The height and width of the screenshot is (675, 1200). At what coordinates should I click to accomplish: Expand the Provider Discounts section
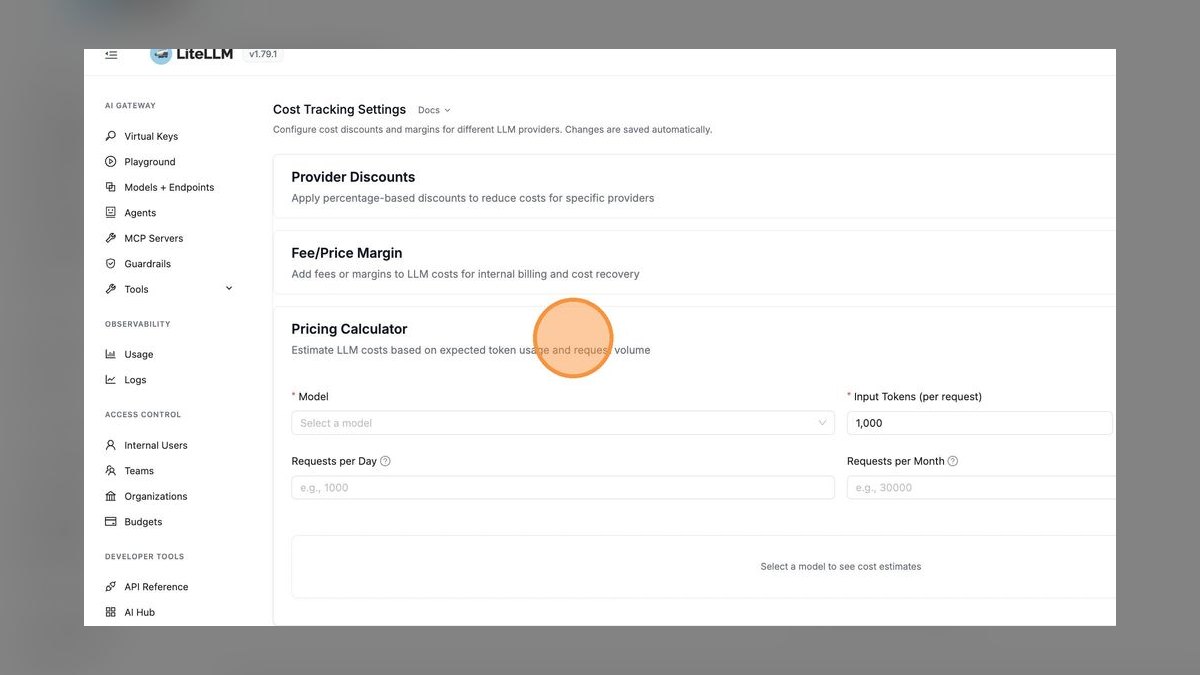[x=694, y=187]
